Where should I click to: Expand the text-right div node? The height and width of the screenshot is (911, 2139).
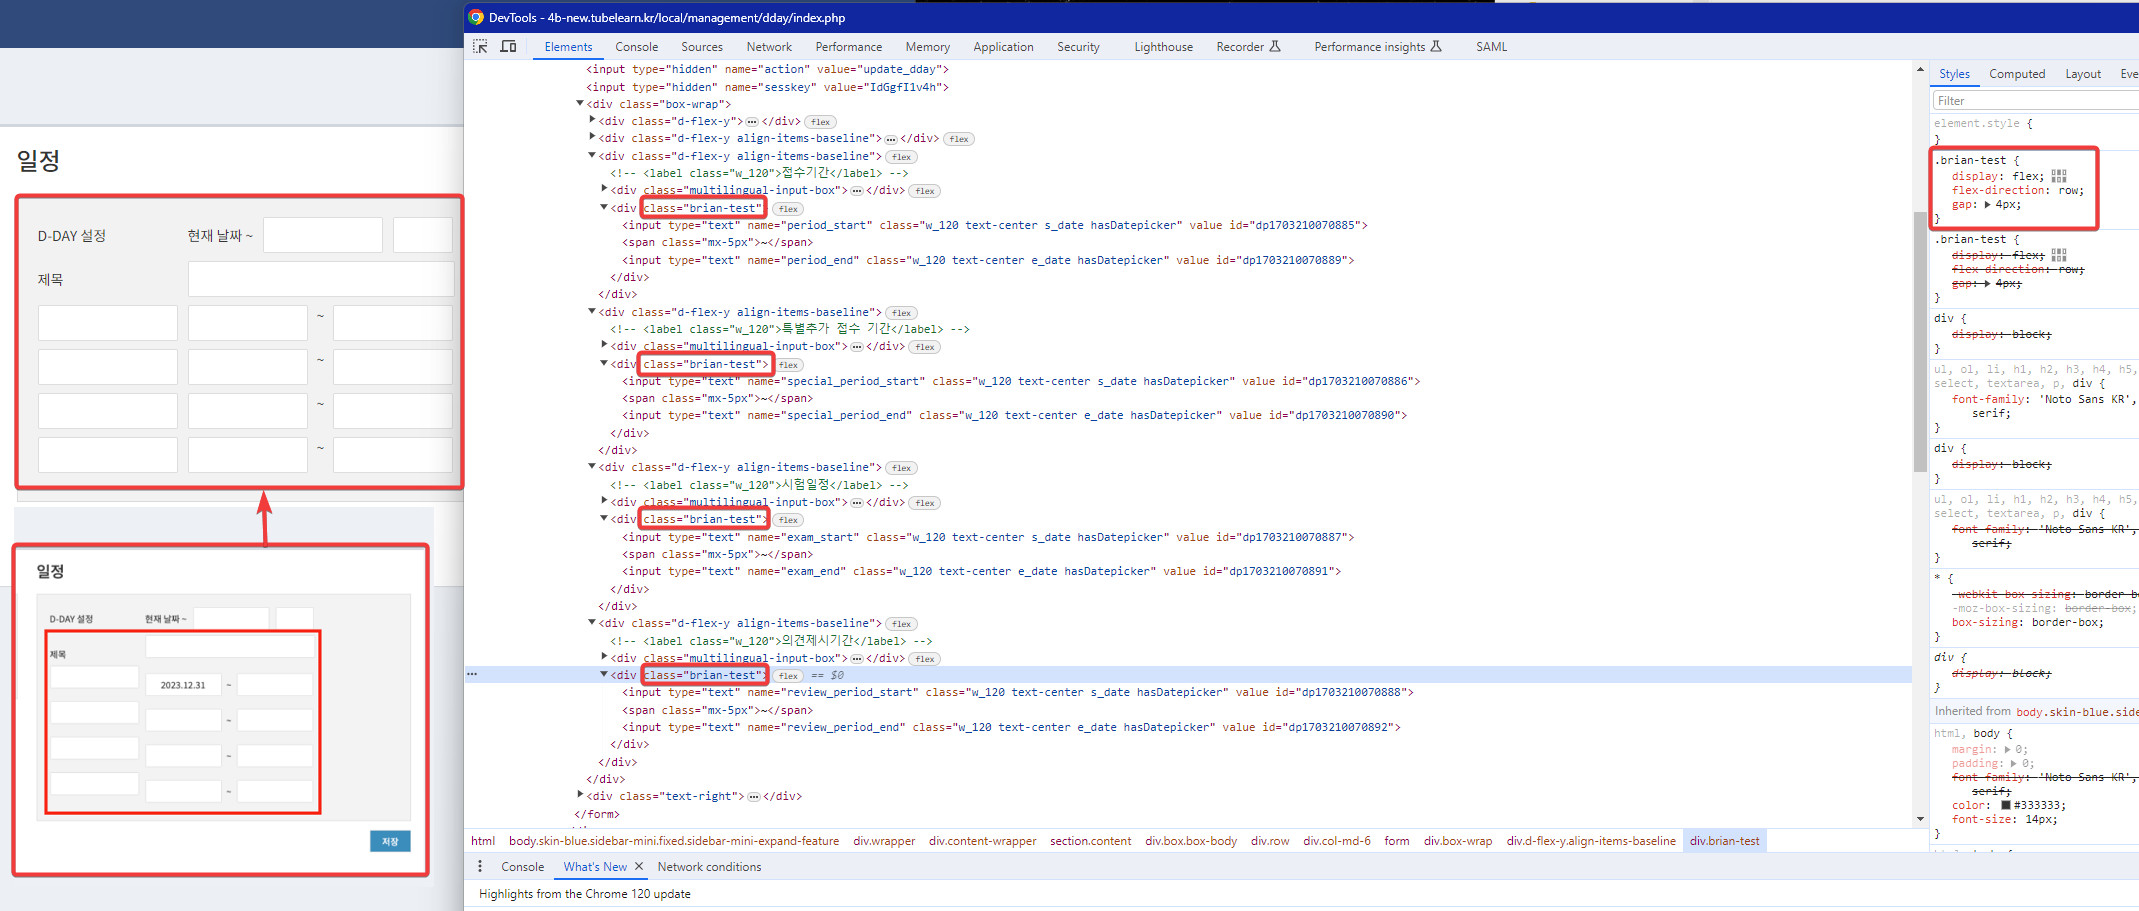pyautogui.click(x=580, y=796)
